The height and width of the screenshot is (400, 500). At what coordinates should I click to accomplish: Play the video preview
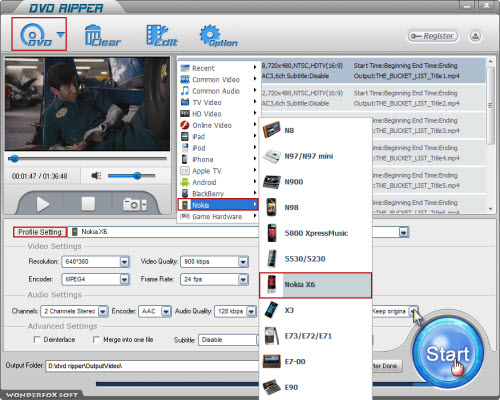(43, 204)
